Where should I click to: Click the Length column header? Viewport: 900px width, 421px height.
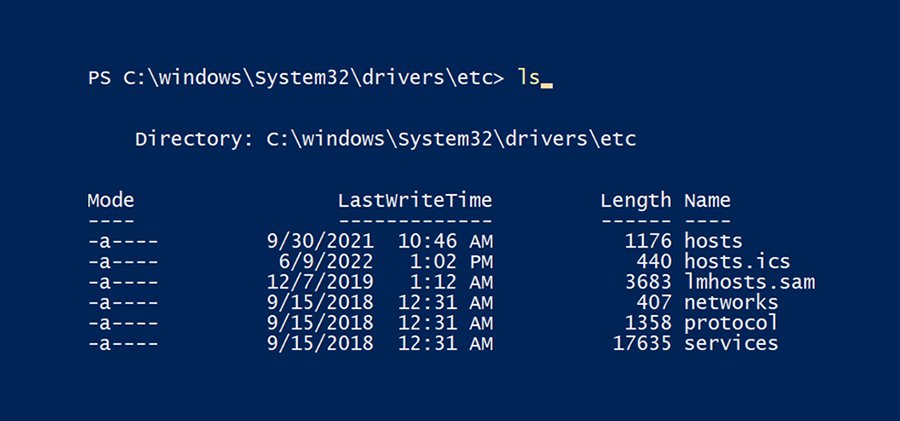[635, 200]
